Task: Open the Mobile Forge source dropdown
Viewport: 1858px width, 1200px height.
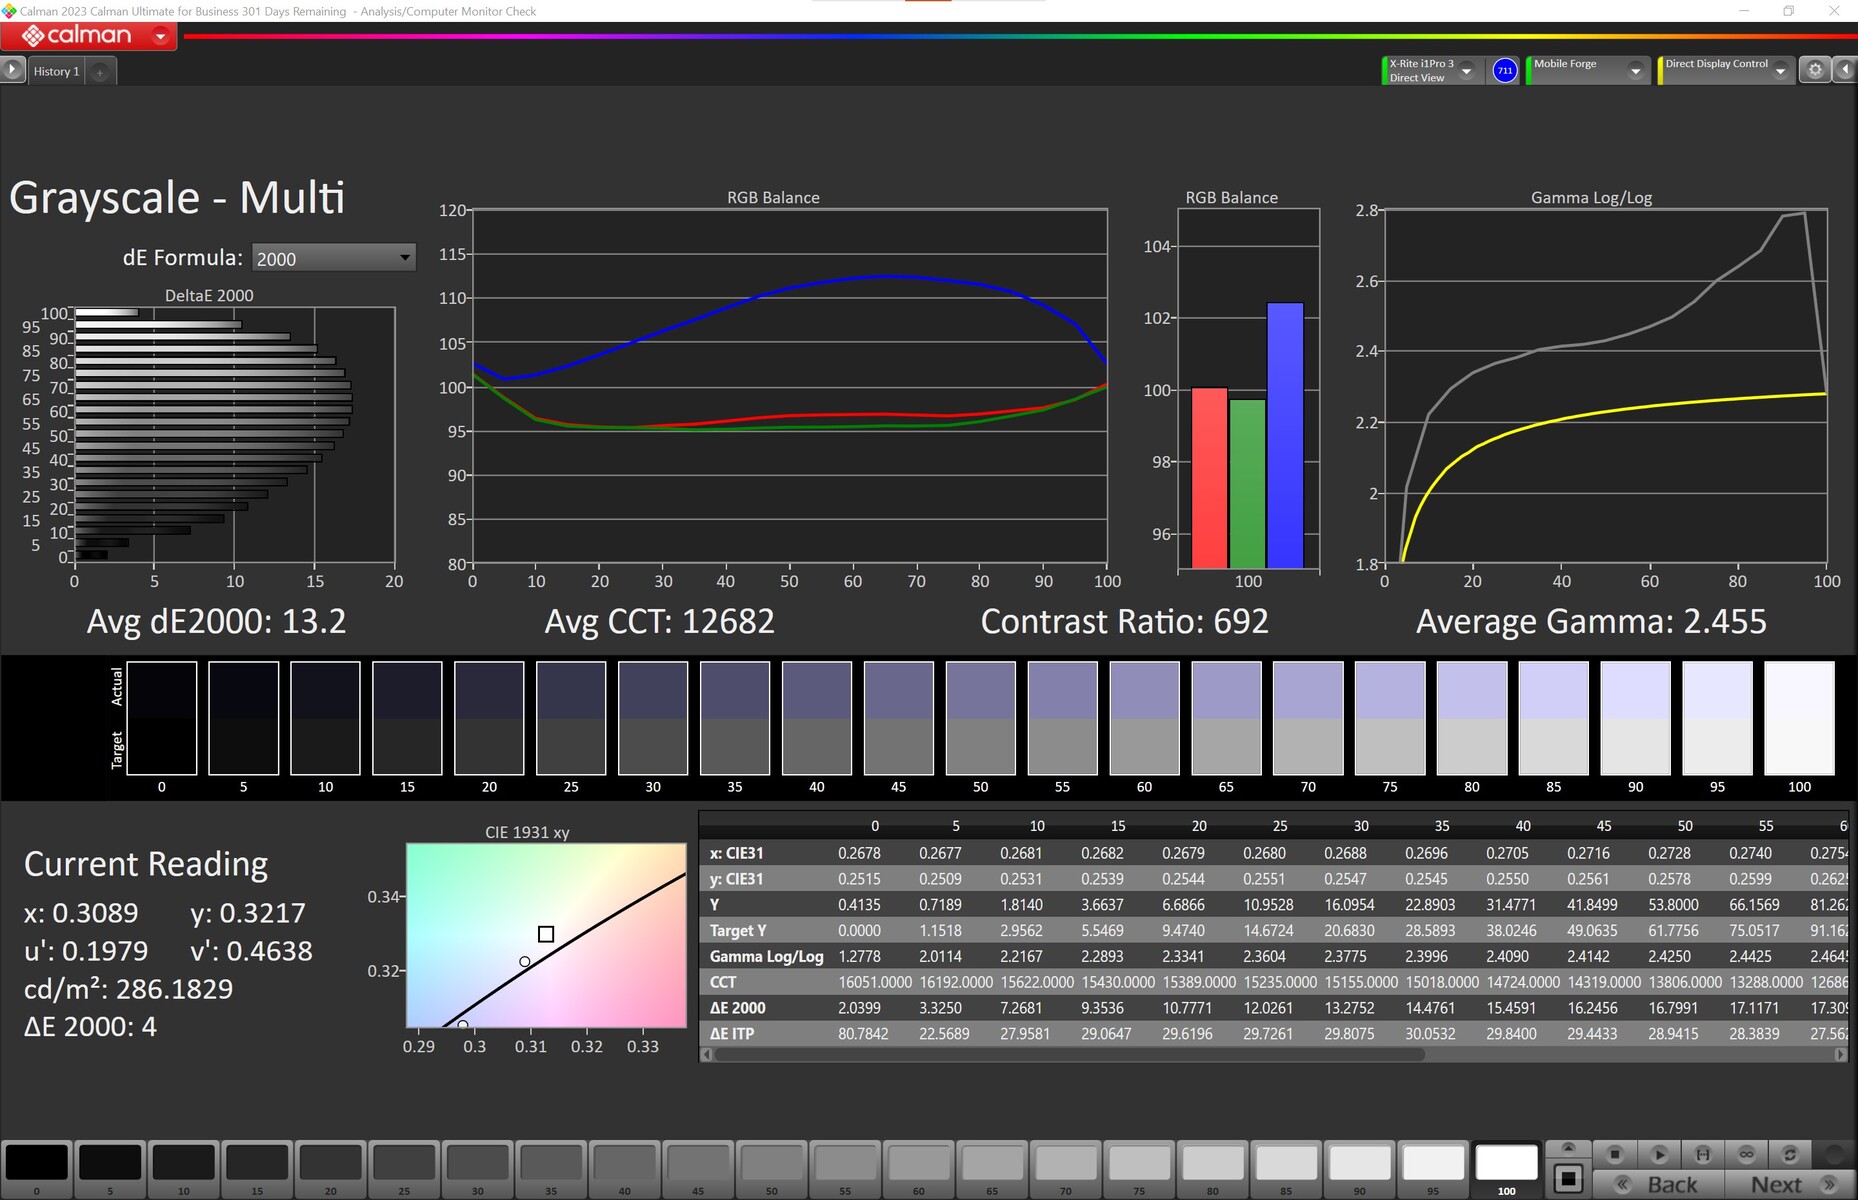Action: point(1635,70)
